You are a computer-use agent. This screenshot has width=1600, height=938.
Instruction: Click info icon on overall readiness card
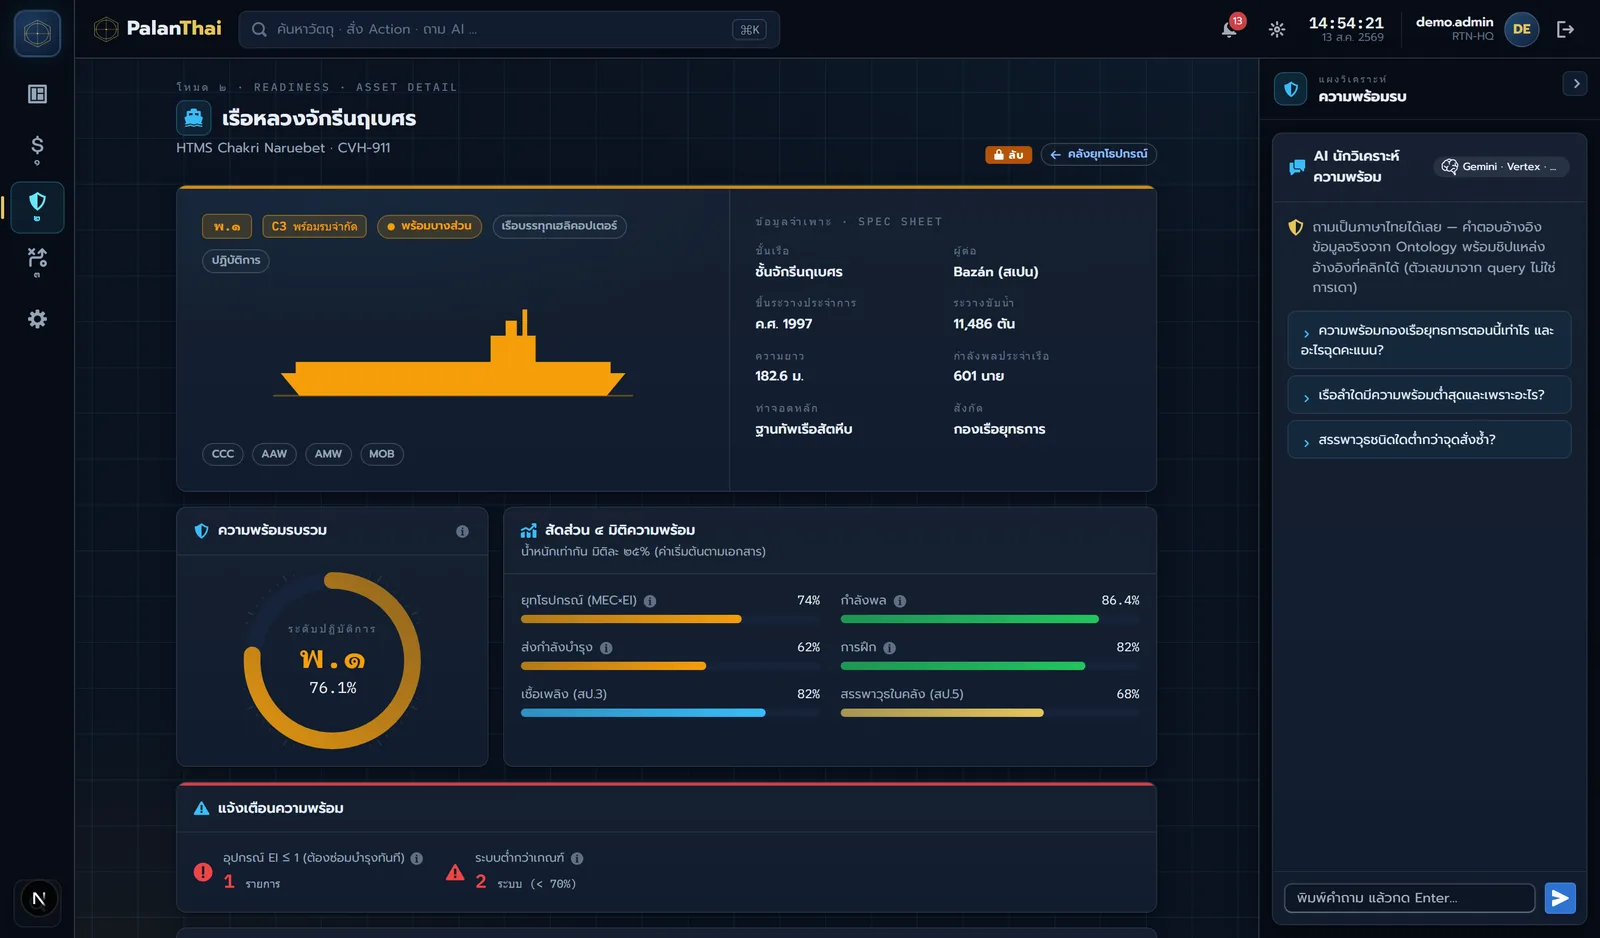(462, 531)
